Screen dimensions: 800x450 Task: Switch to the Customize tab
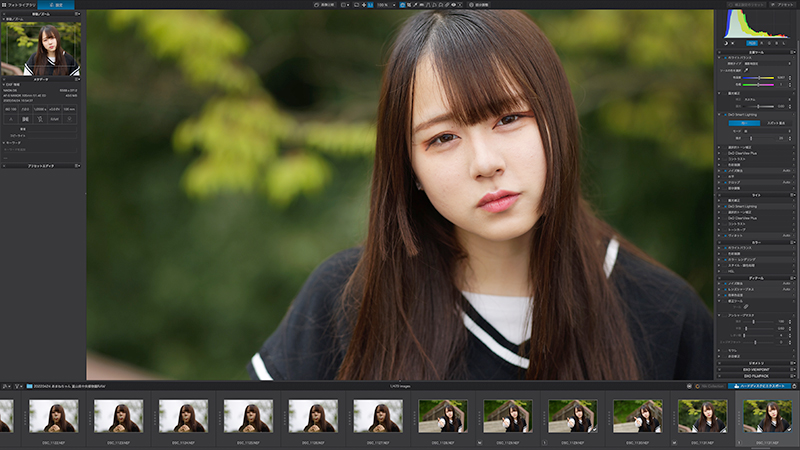point(56,5)
